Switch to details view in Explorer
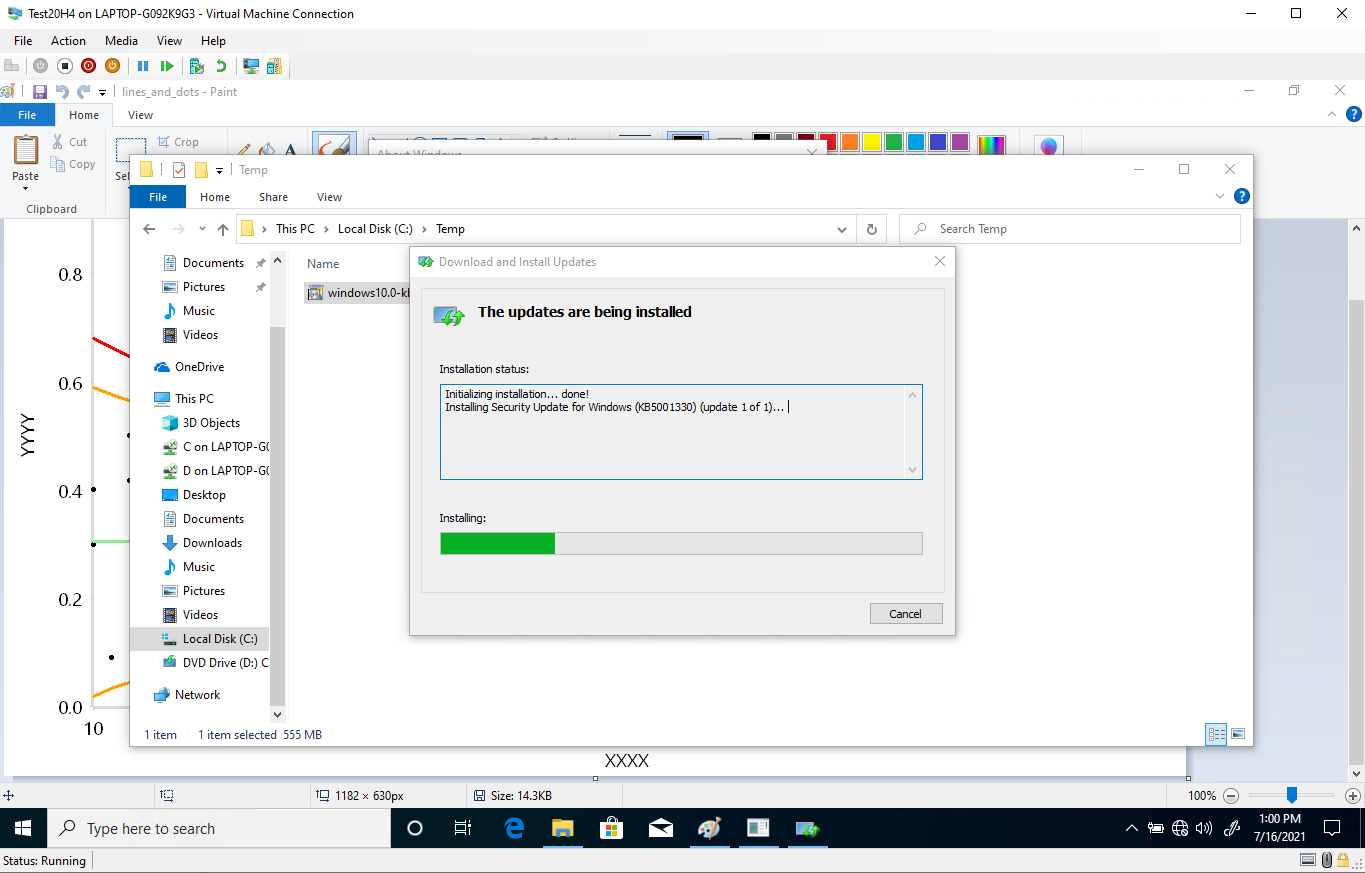This screenshot has width=1365, height=873. pos(1217,734)
